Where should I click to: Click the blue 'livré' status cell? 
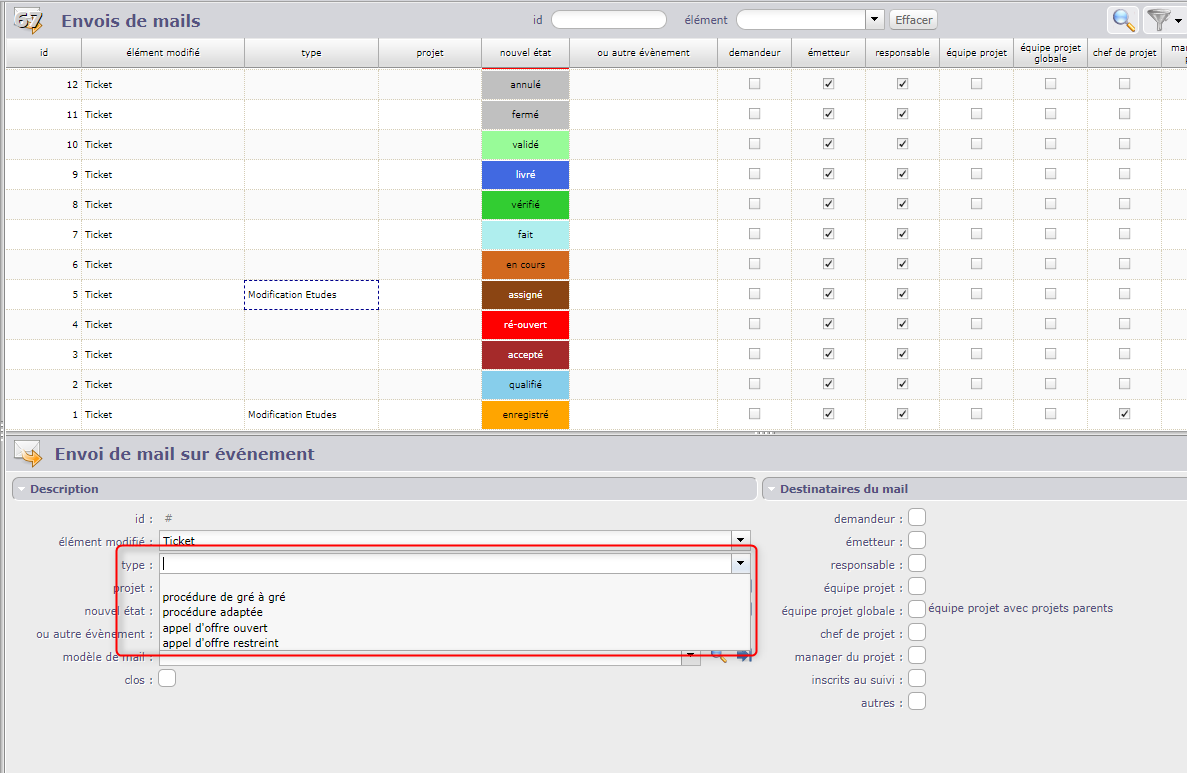(x=525, y=175)
